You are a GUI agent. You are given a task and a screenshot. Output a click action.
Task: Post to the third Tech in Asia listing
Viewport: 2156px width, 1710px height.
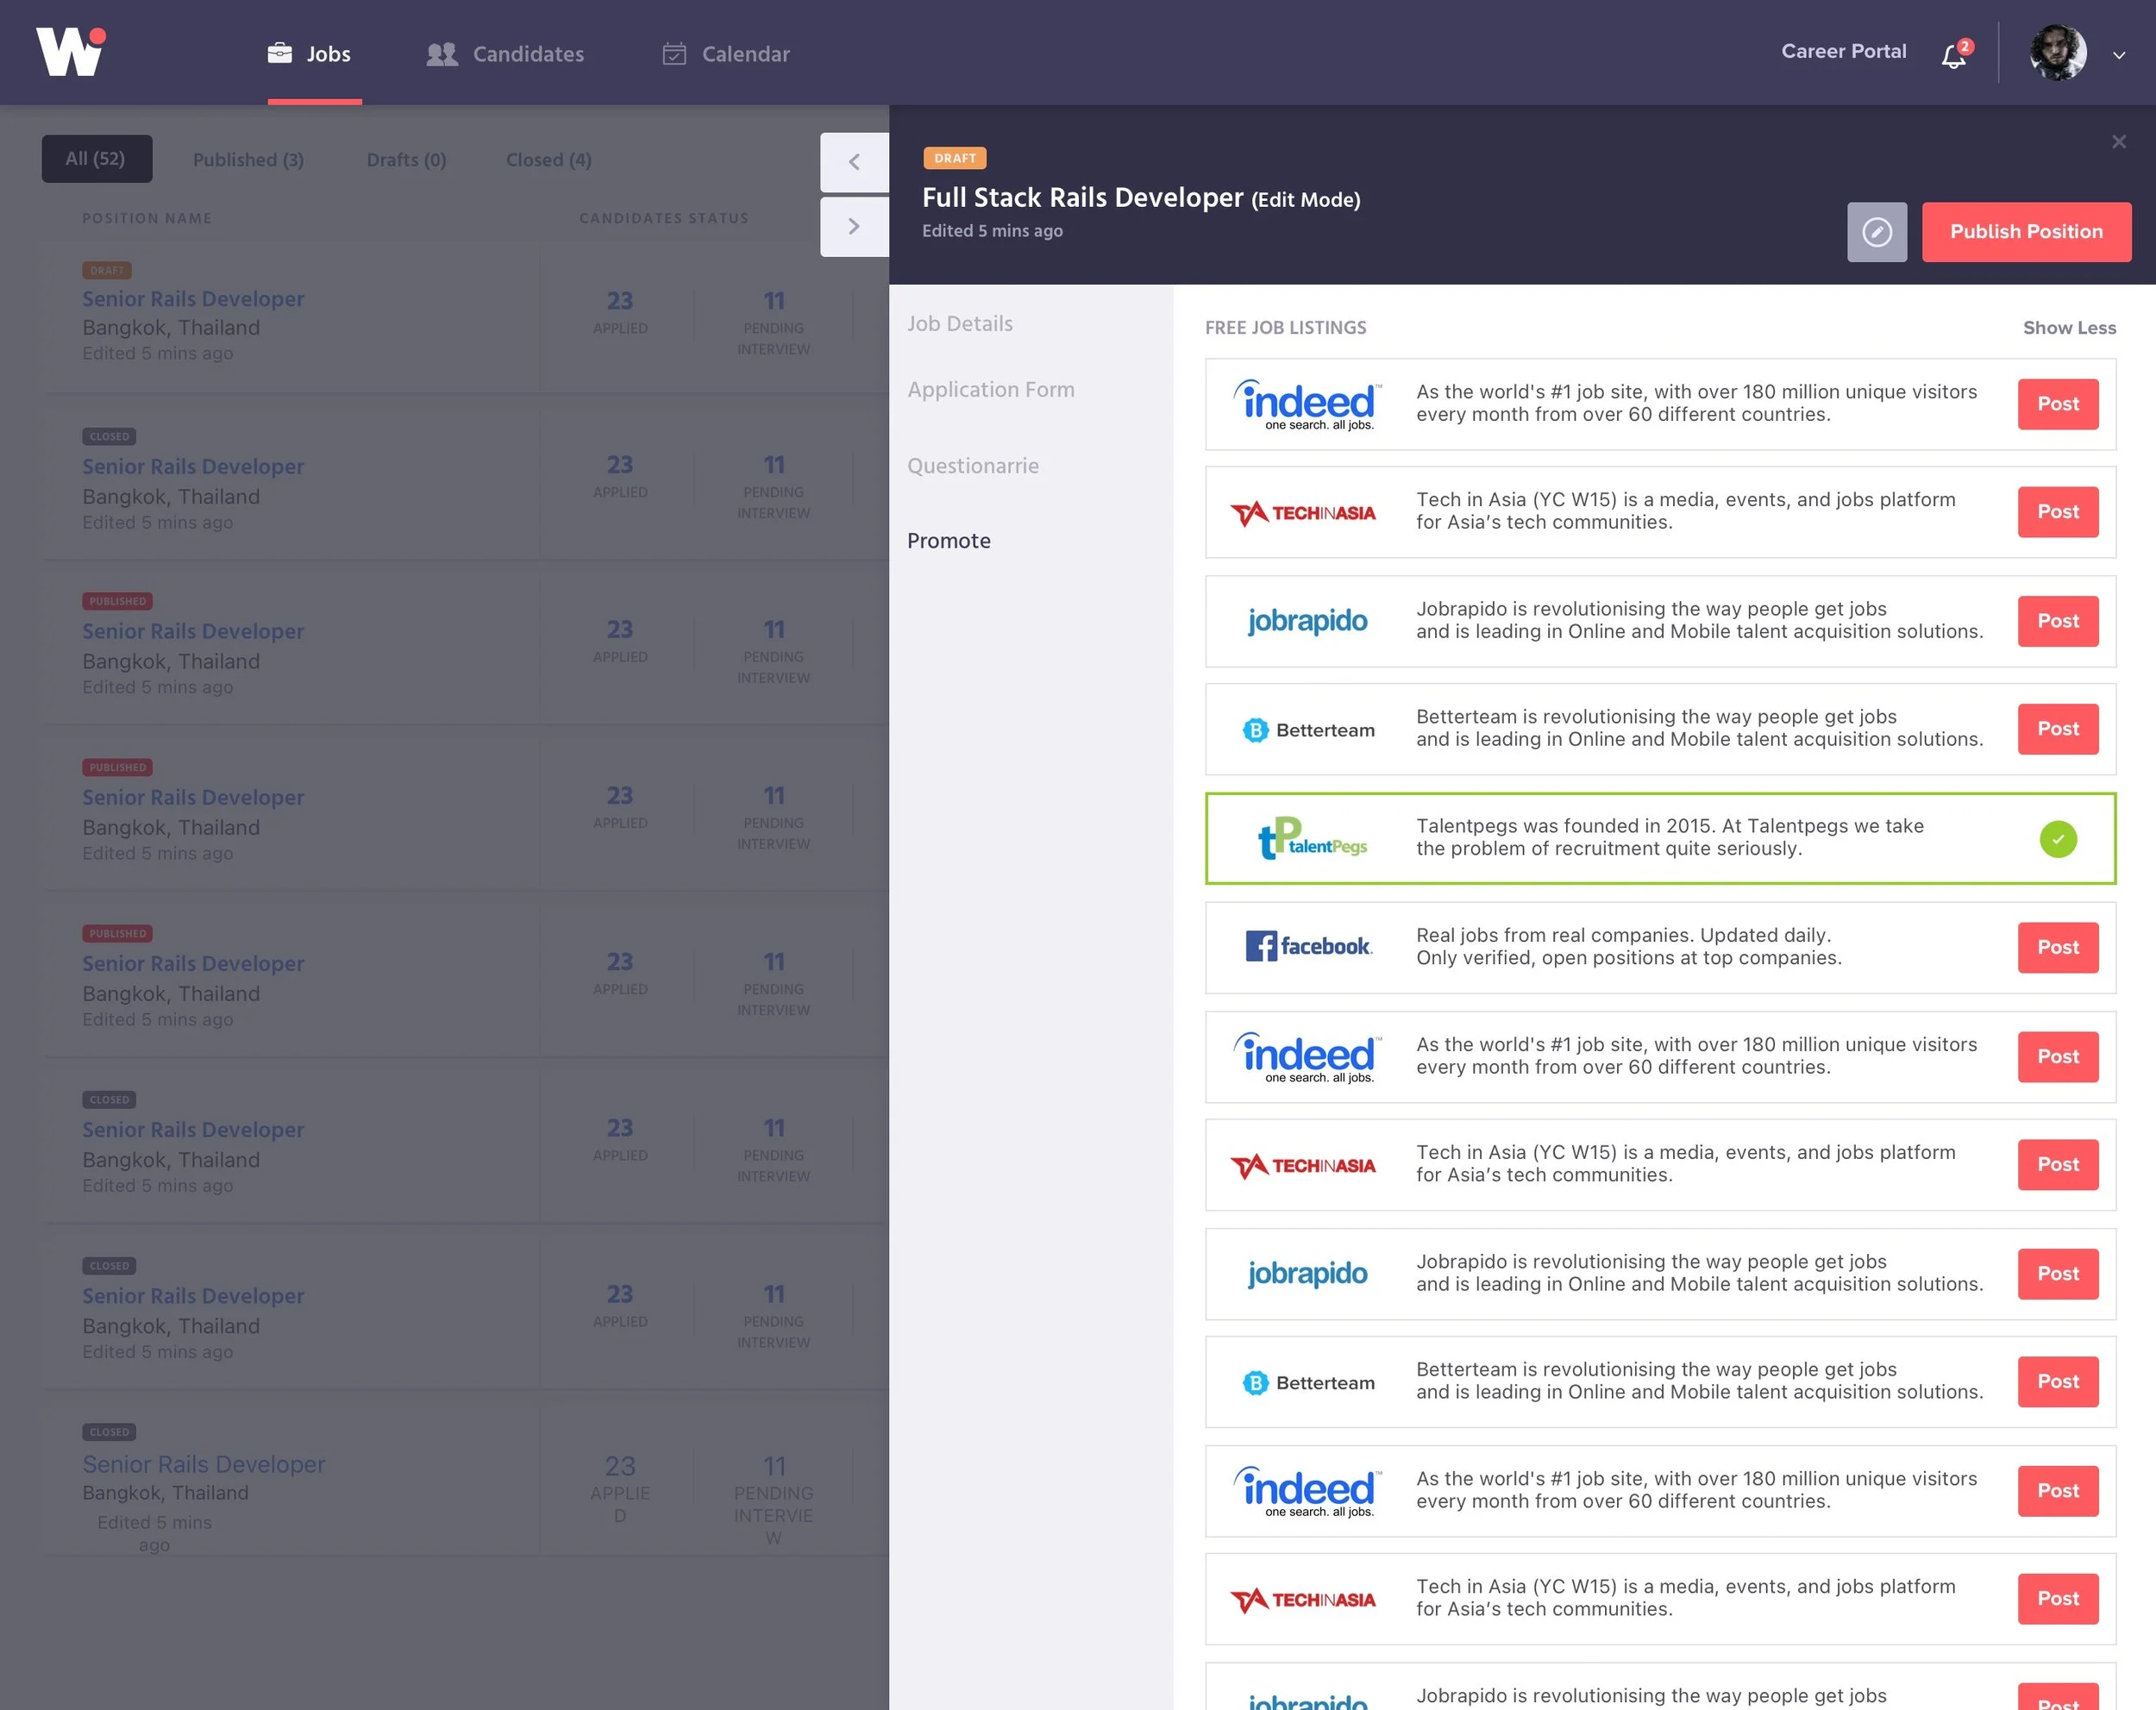point(2058,1599)
